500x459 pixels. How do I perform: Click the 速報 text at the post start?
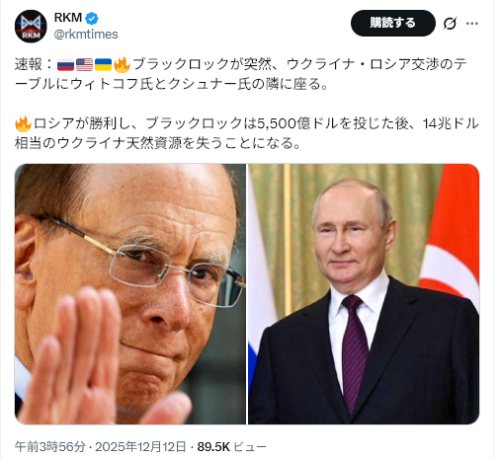[28, 64]
